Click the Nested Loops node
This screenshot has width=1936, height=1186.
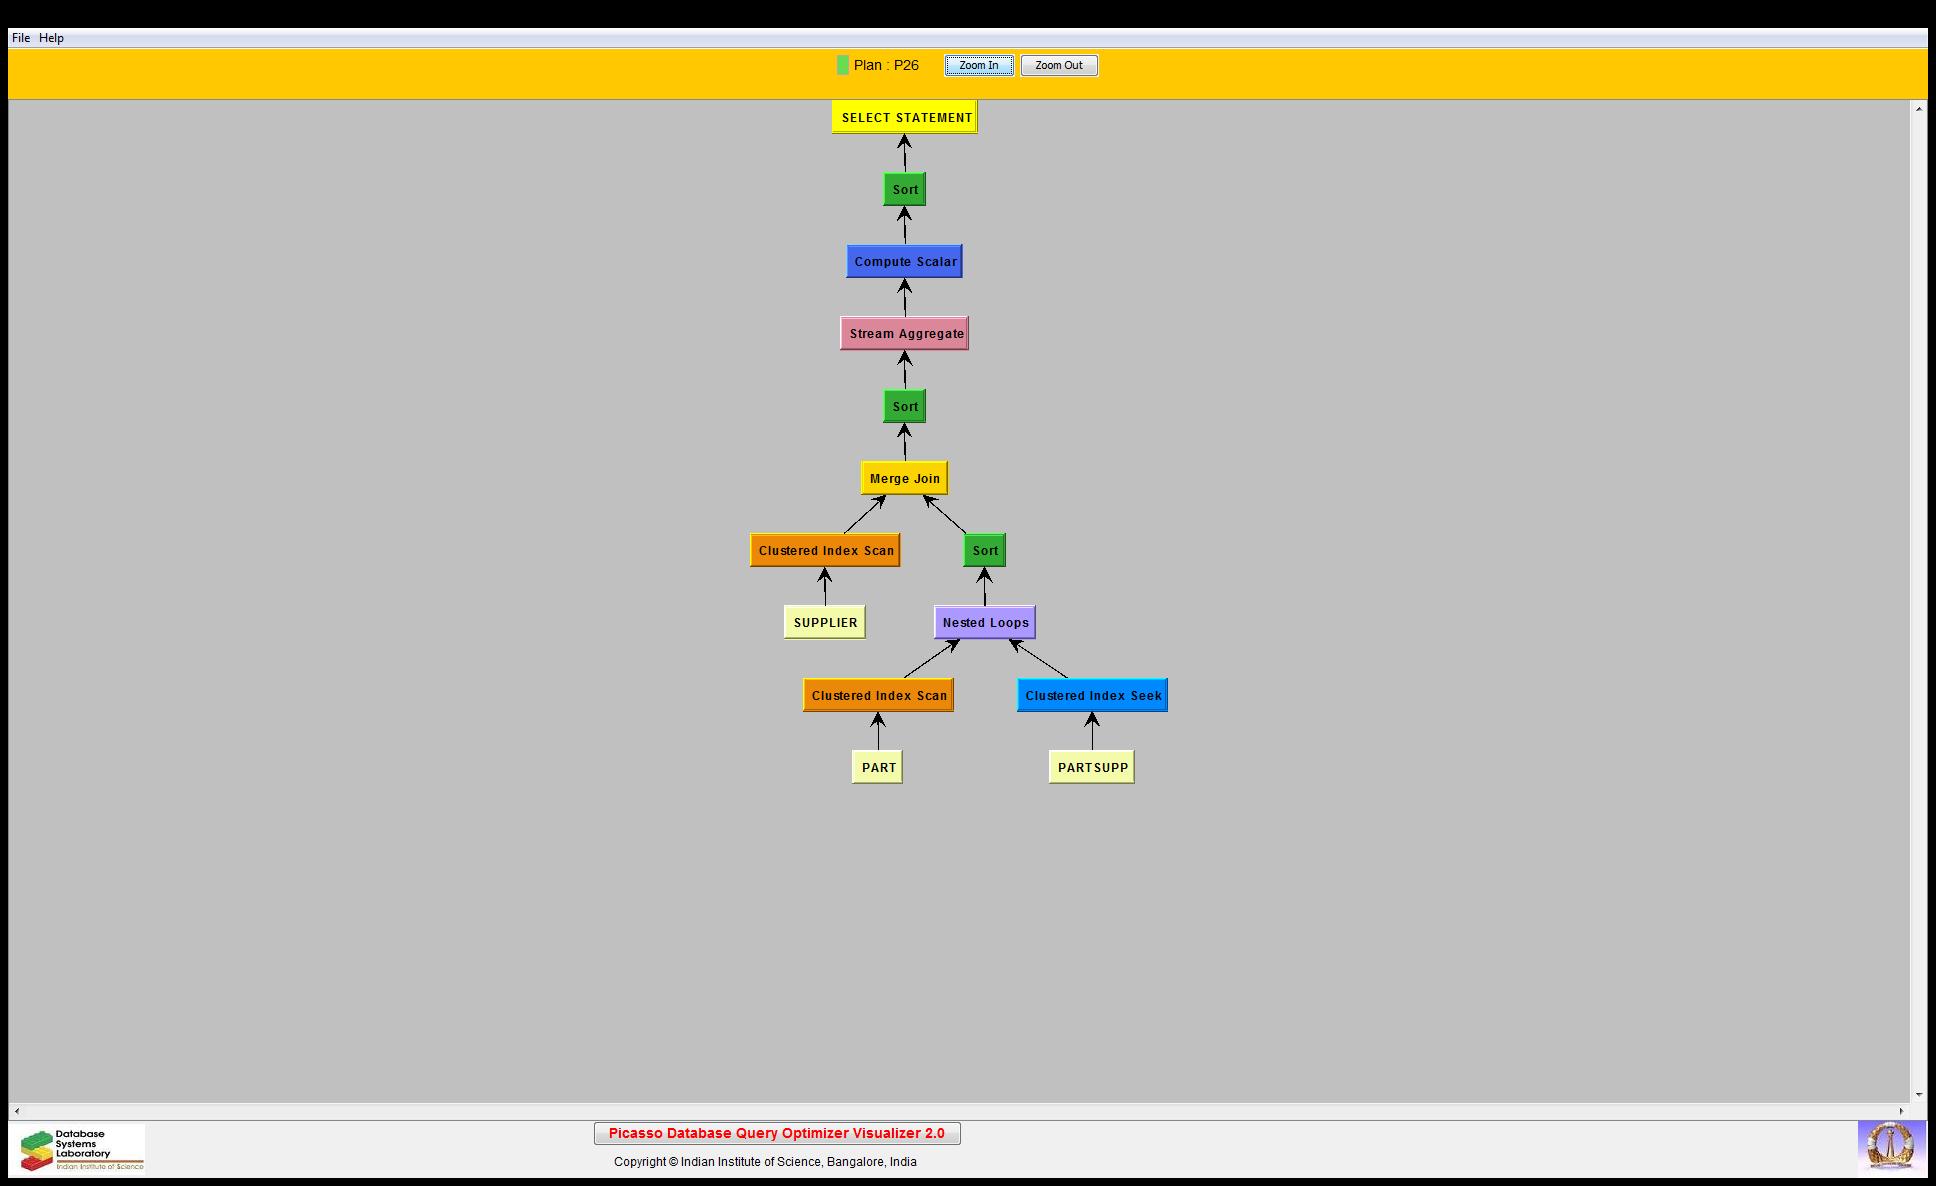click(x=985, y=622)
